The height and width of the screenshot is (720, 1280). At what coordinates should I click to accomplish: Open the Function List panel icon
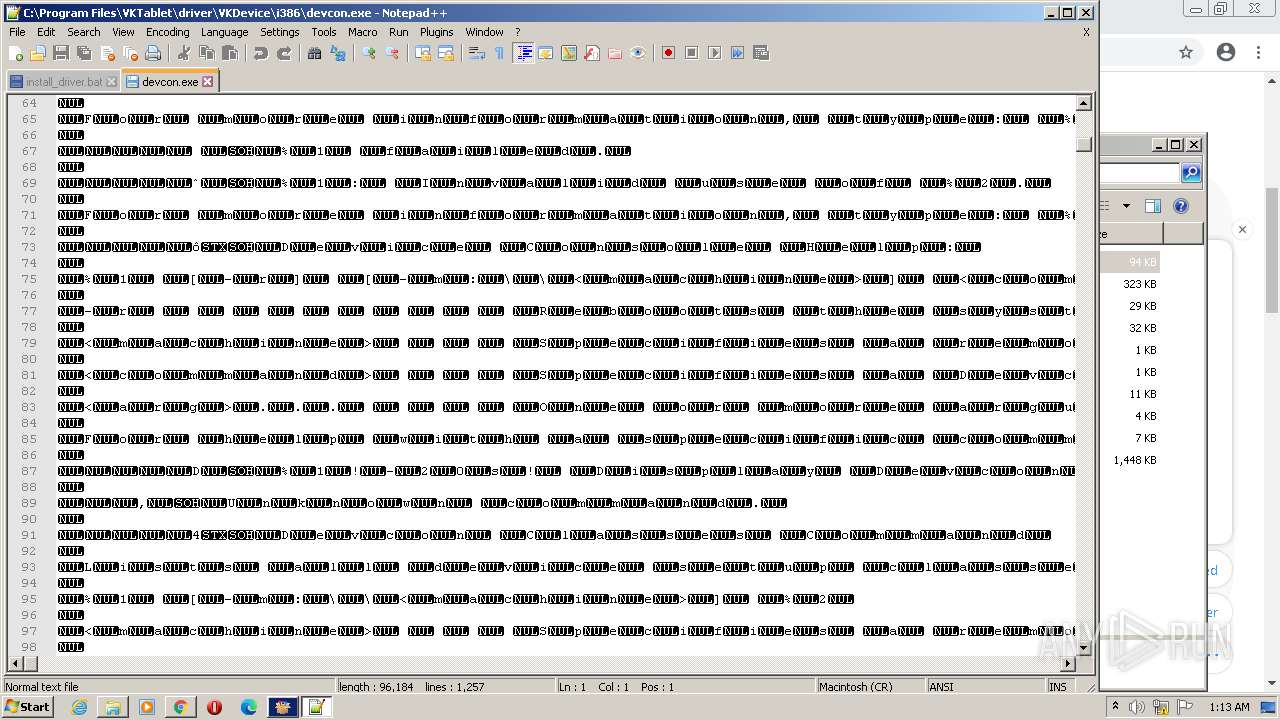tap(592, 53)
